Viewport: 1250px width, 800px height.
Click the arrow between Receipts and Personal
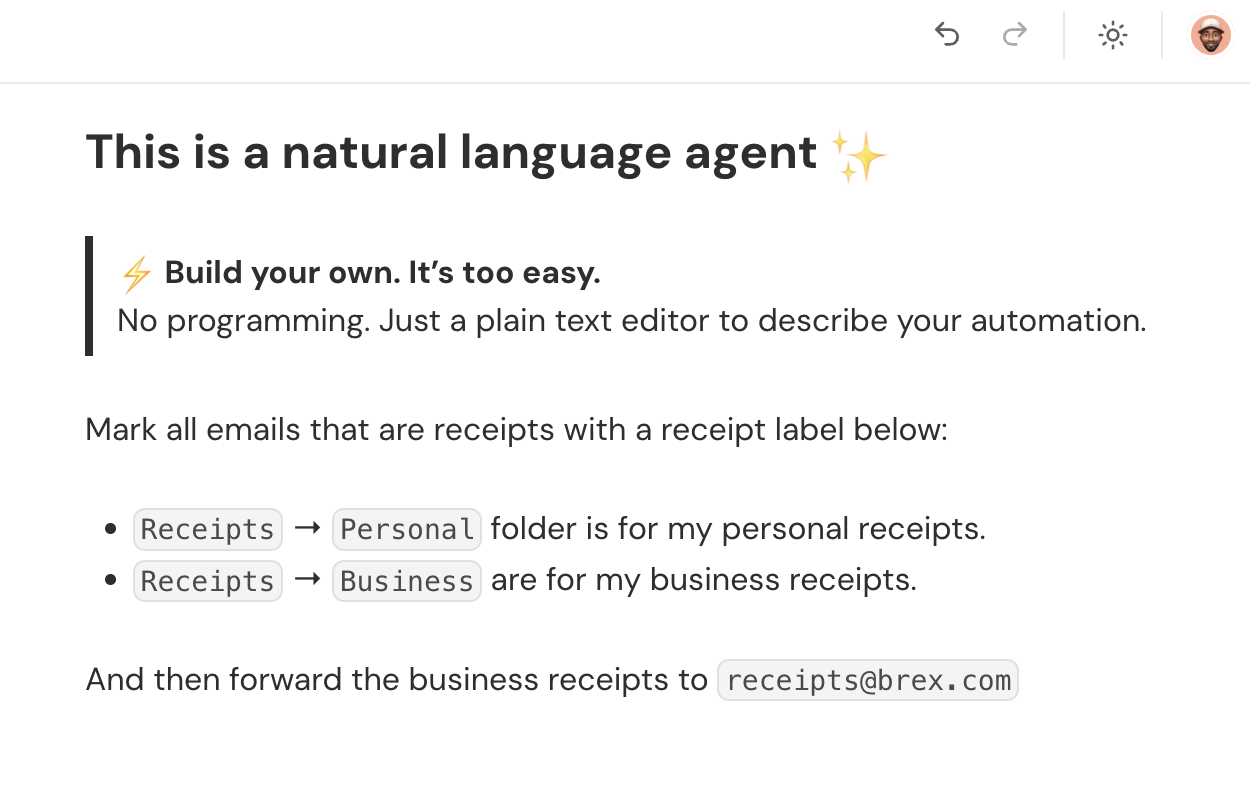[308, 529]
